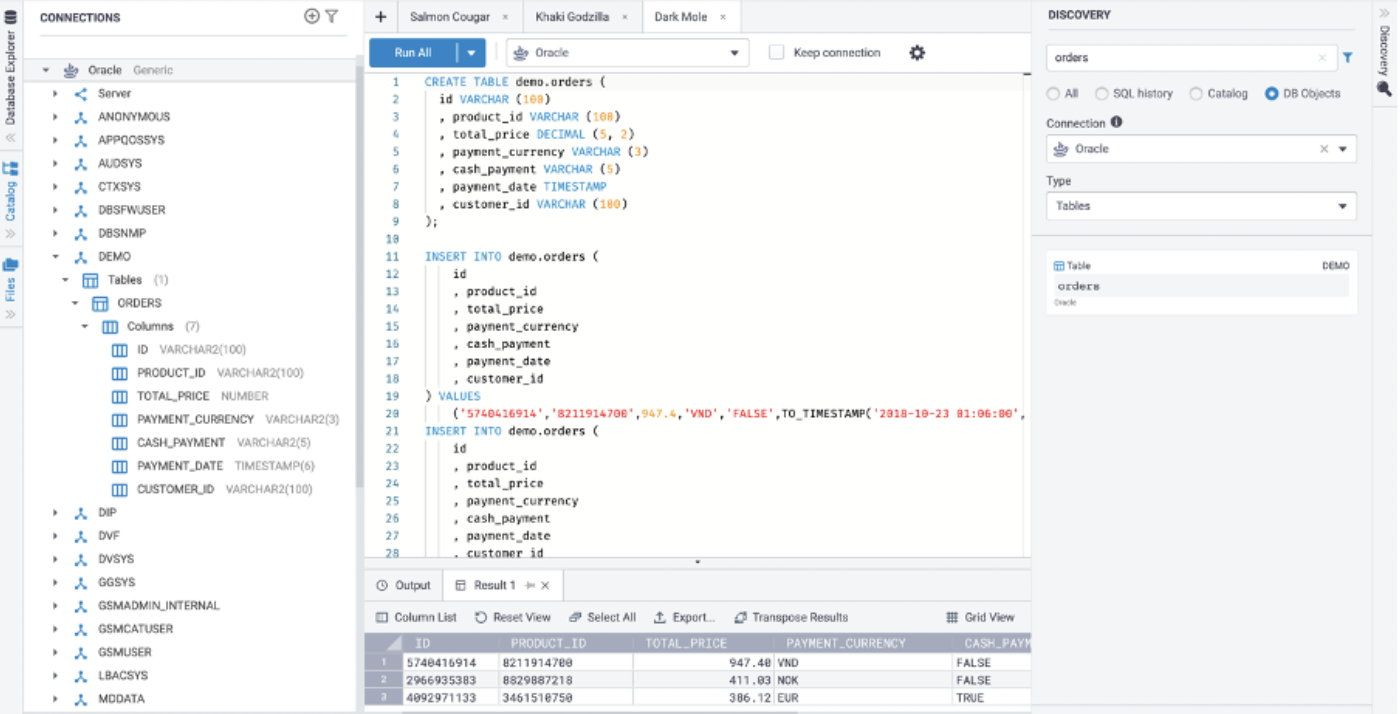The width and height of the screenshot is (1400, 714).
Task: Click the Column List button
Action: pyautogui.click(x=416, y=617)
